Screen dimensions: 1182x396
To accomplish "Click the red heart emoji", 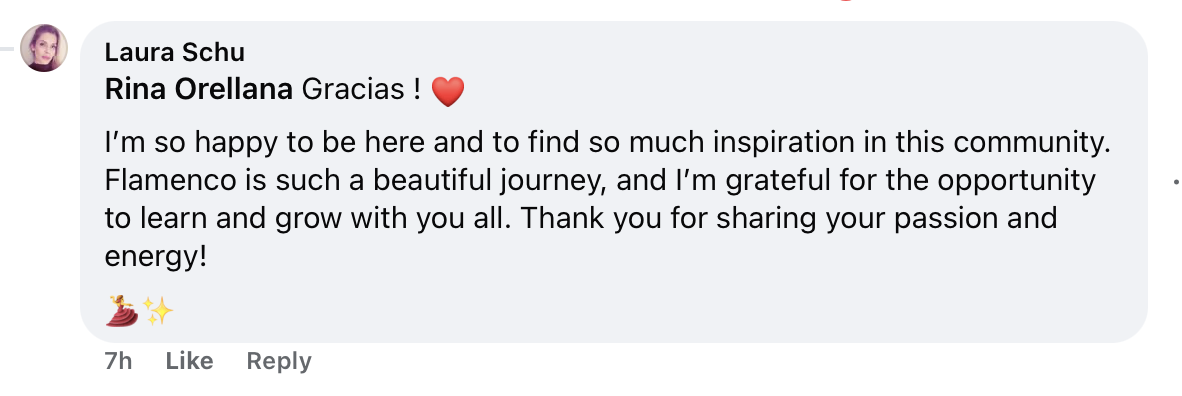I will 448,92.
